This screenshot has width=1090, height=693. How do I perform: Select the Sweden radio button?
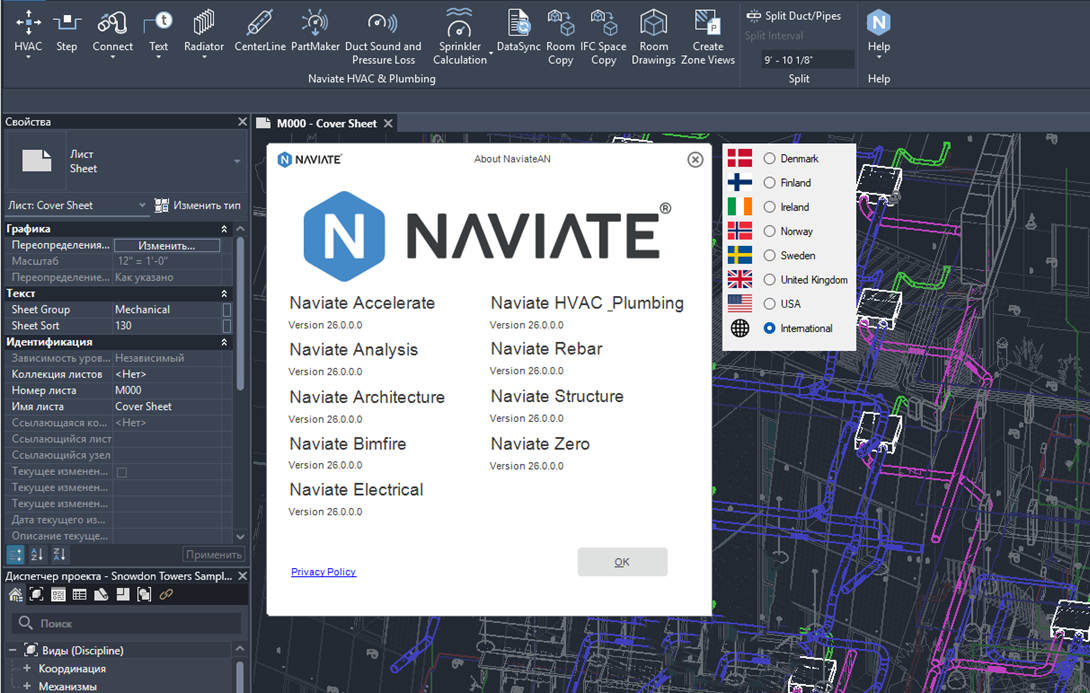click(770, 256)
